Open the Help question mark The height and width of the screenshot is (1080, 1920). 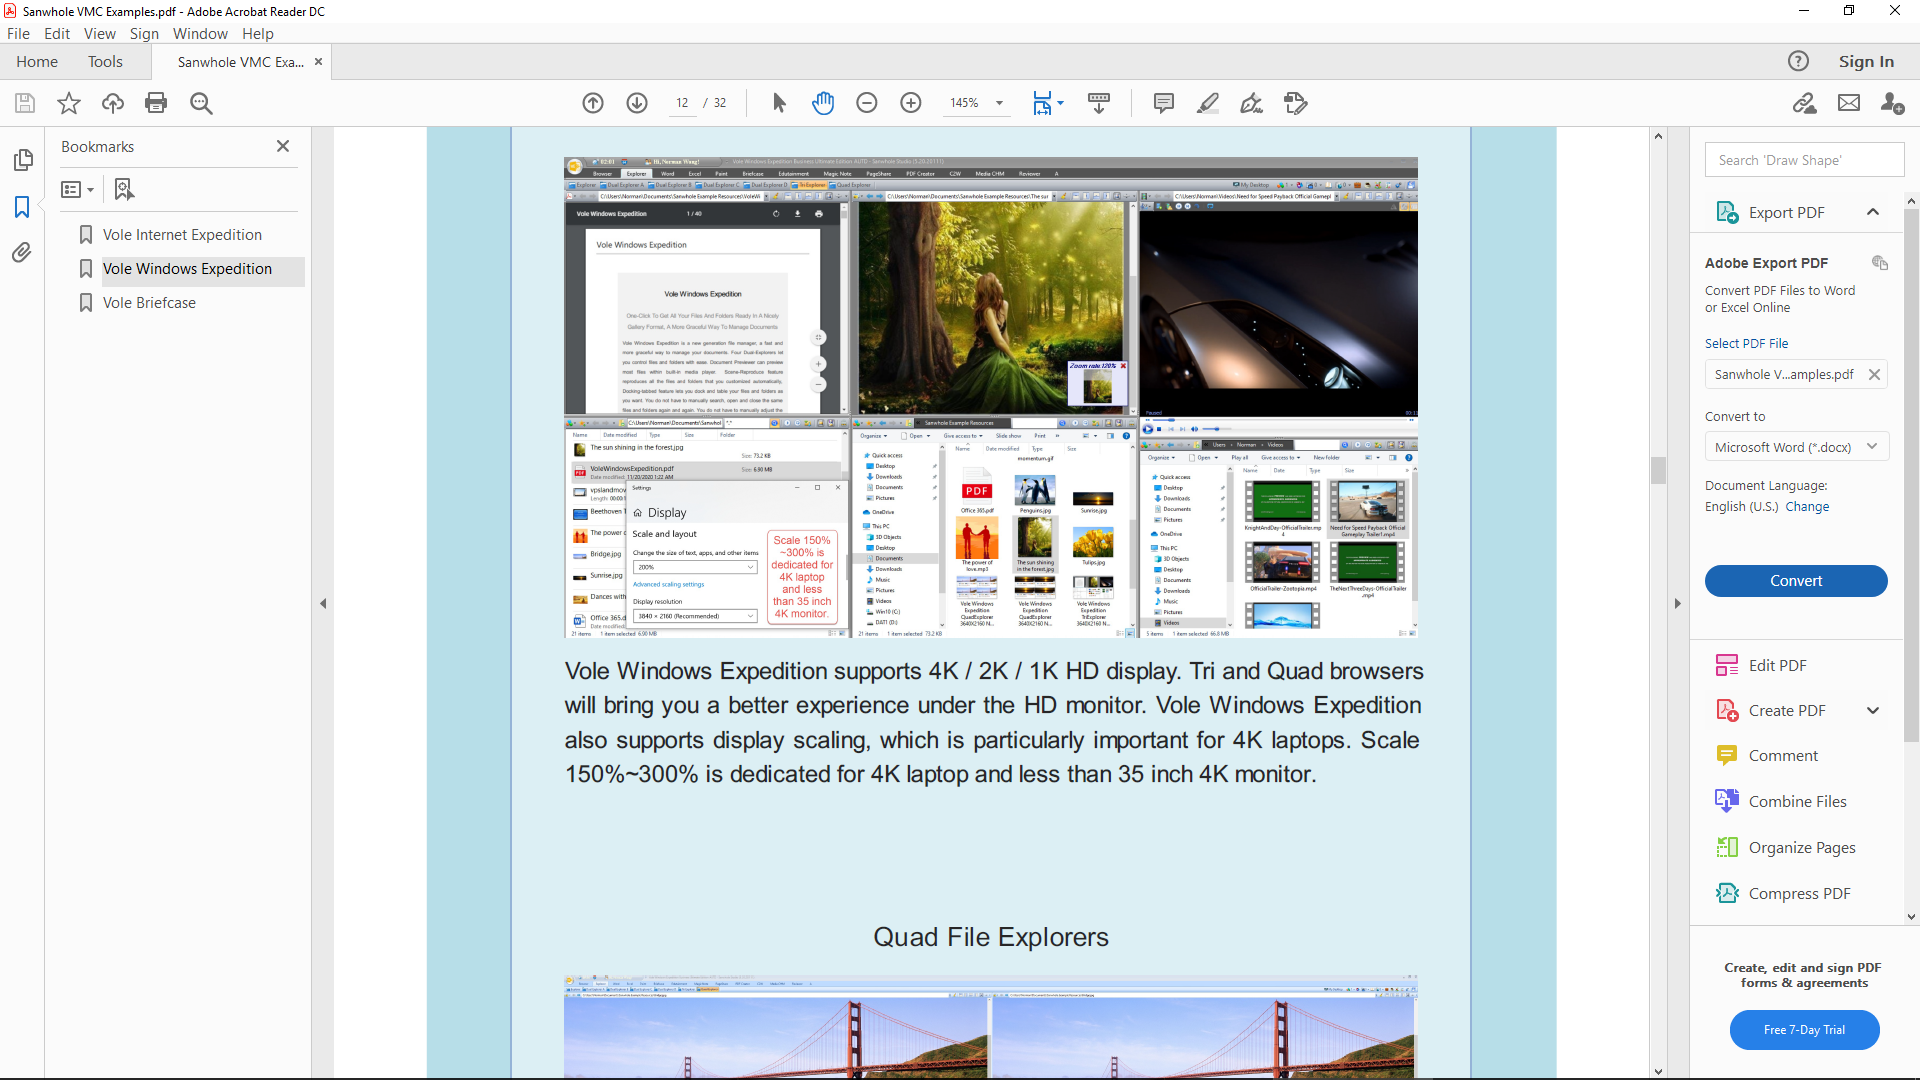(x=1799, y=61)
